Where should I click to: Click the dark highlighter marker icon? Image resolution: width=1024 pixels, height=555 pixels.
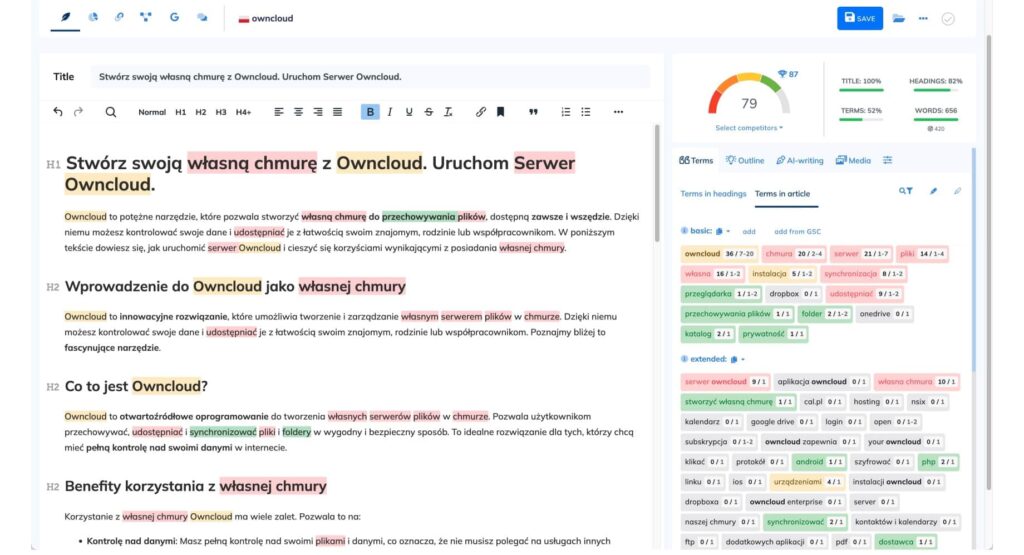tap(933, 191)
